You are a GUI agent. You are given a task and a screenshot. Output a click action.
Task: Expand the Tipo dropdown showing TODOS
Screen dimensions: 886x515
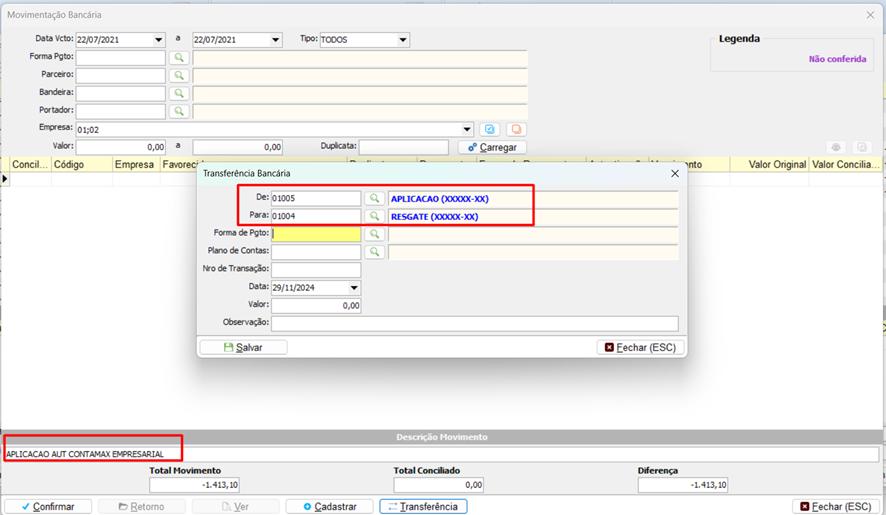403,40
